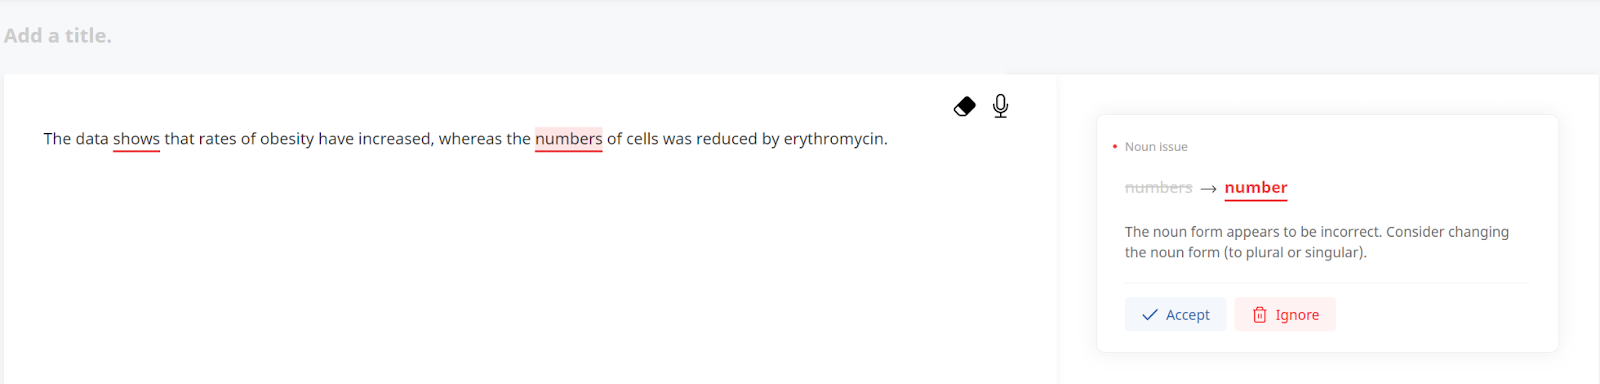
Task: Activate the microphone dictation icon
Action: pyautogui.click(x=1000, y=106)
